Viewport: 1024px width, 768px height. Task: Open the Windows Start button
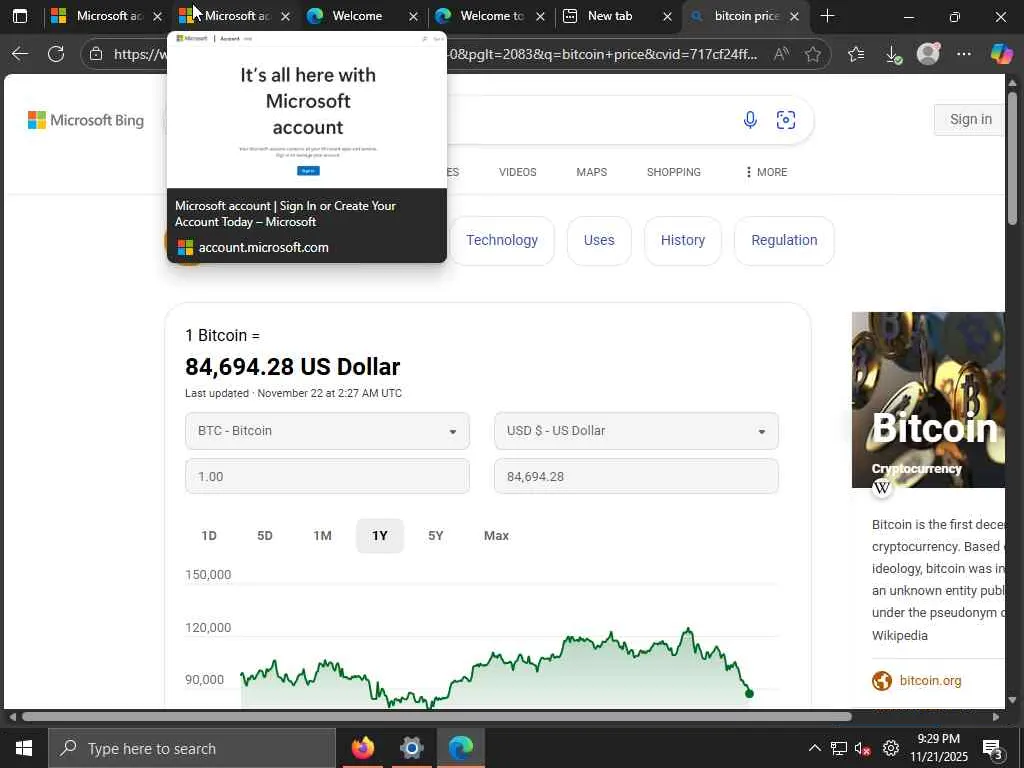[x=24, y=748]
